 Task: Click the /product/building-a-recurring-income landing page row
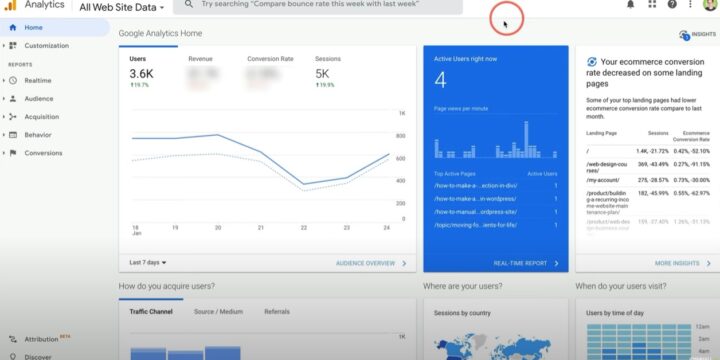[648, 203]
